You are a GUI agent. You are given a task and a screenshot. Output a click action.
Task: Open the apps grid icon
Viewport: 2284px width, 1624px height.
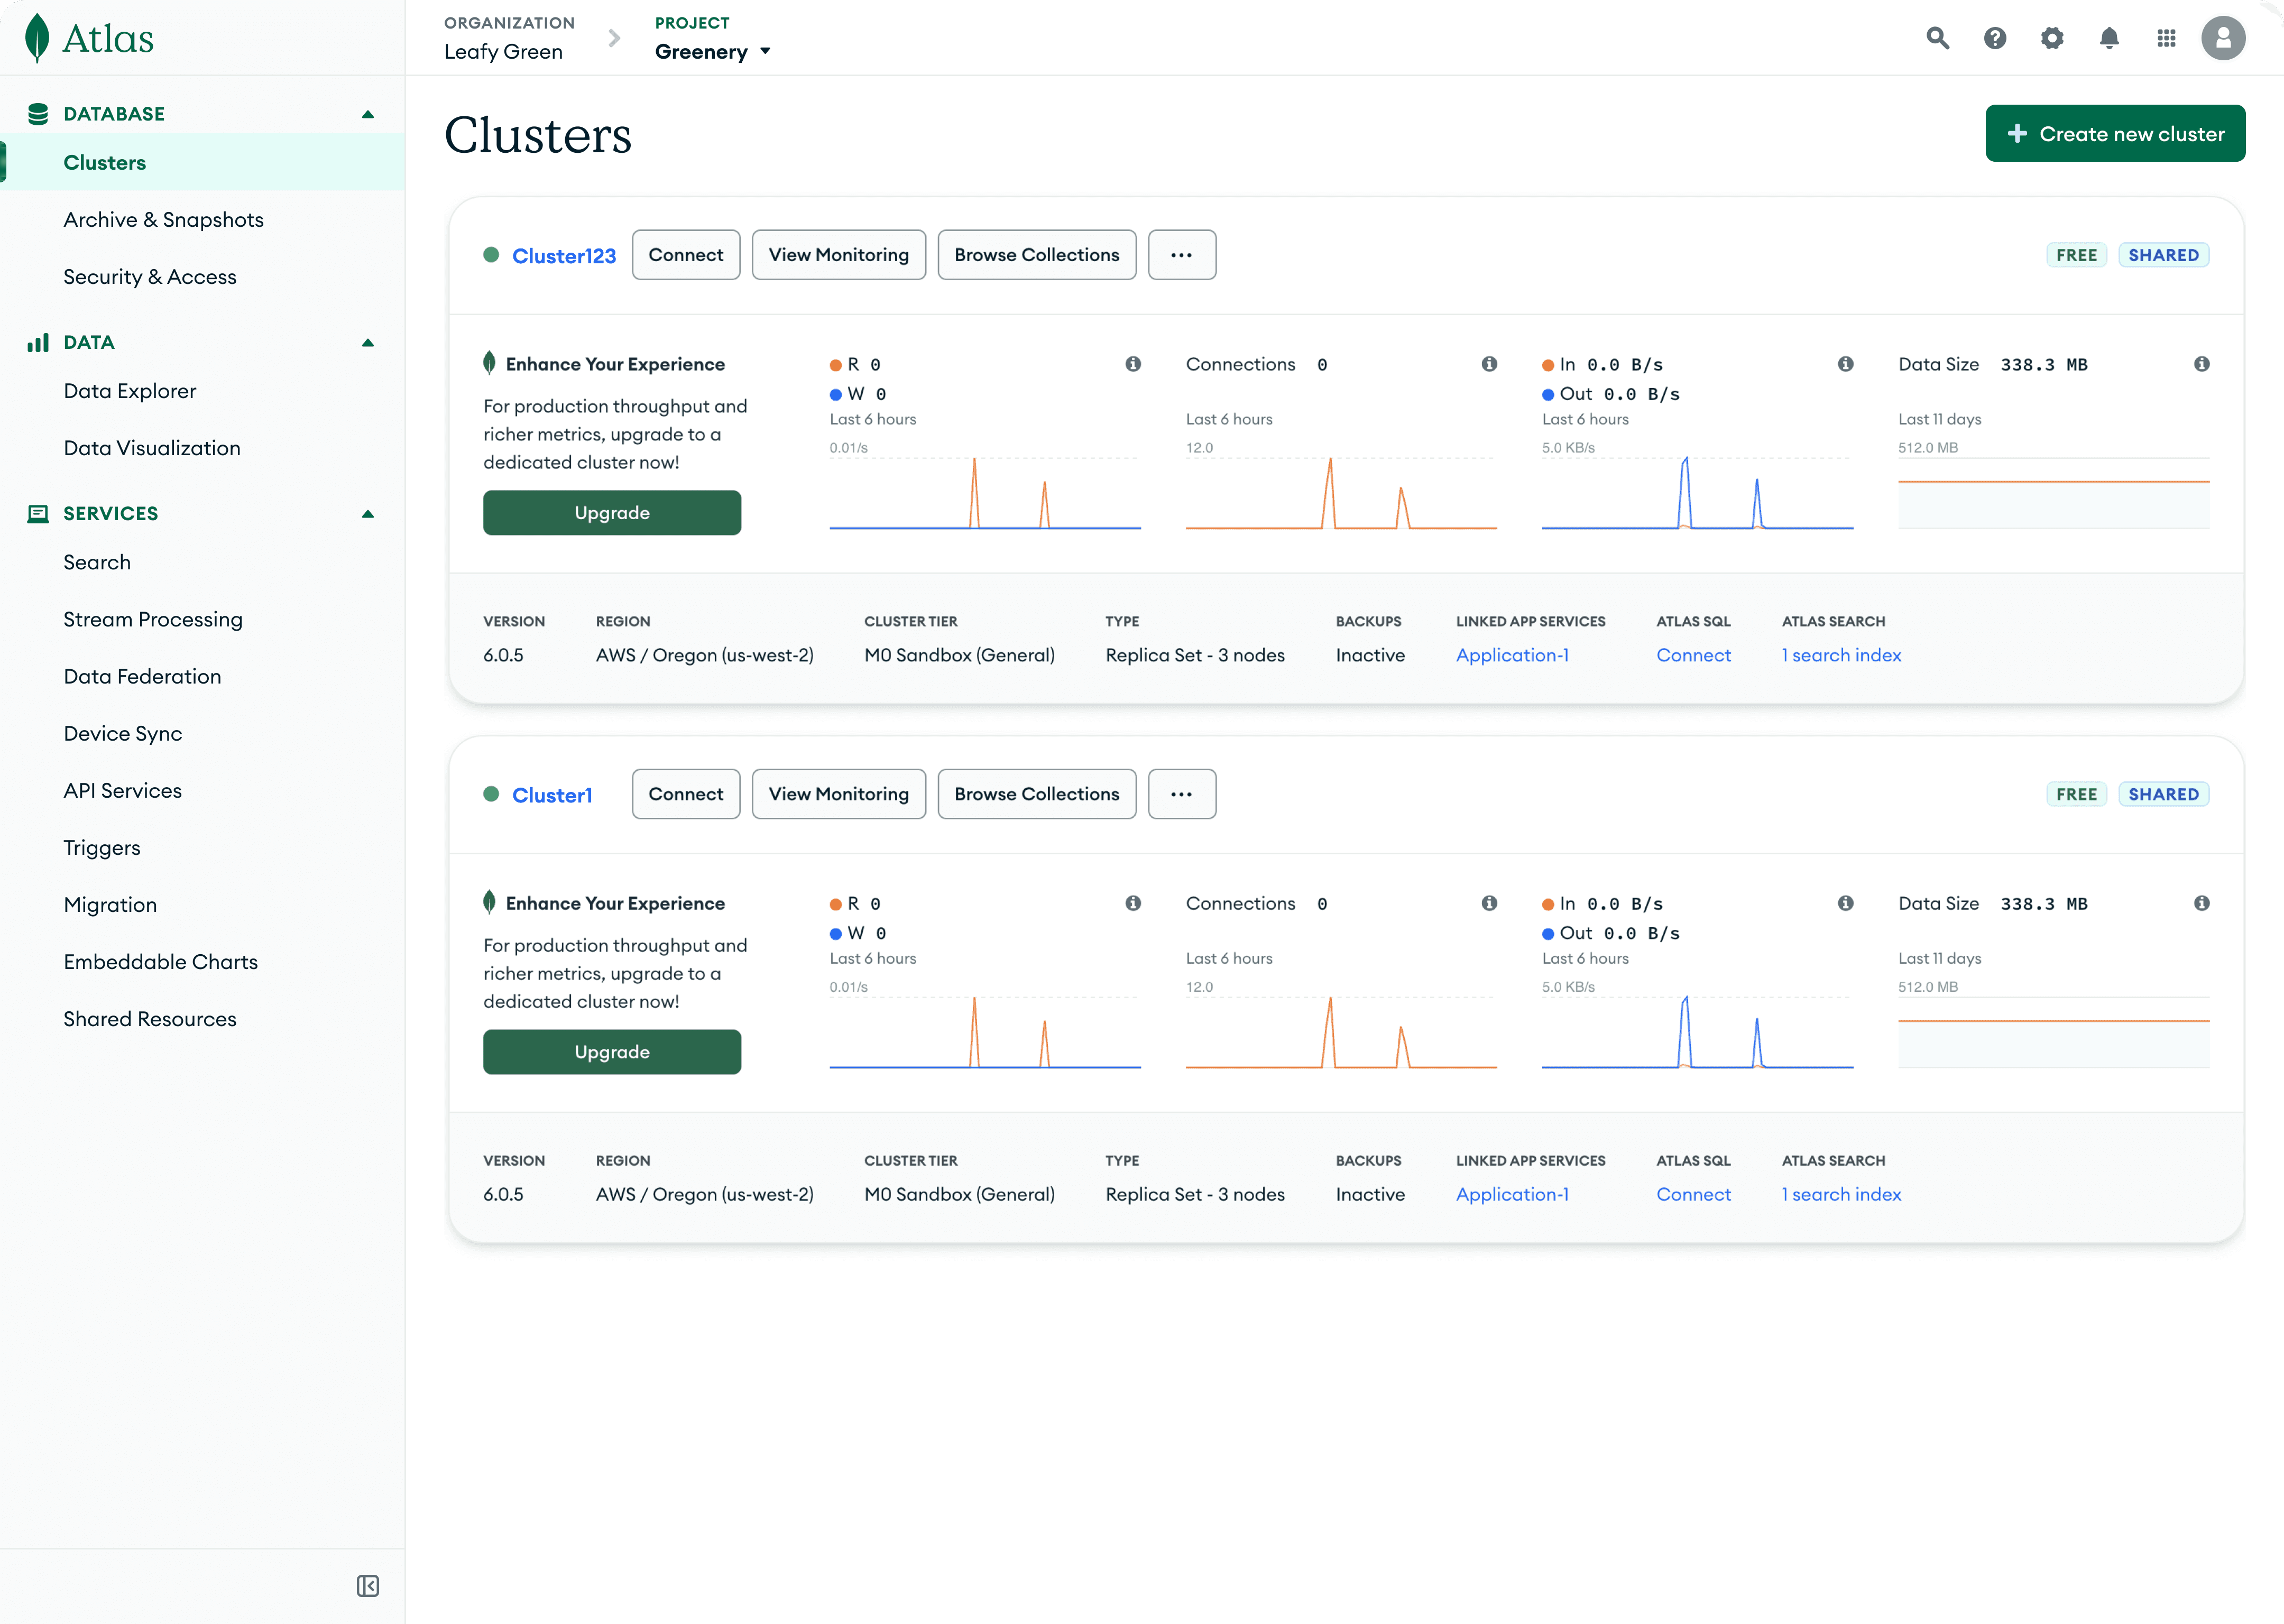pos(2166,38)
